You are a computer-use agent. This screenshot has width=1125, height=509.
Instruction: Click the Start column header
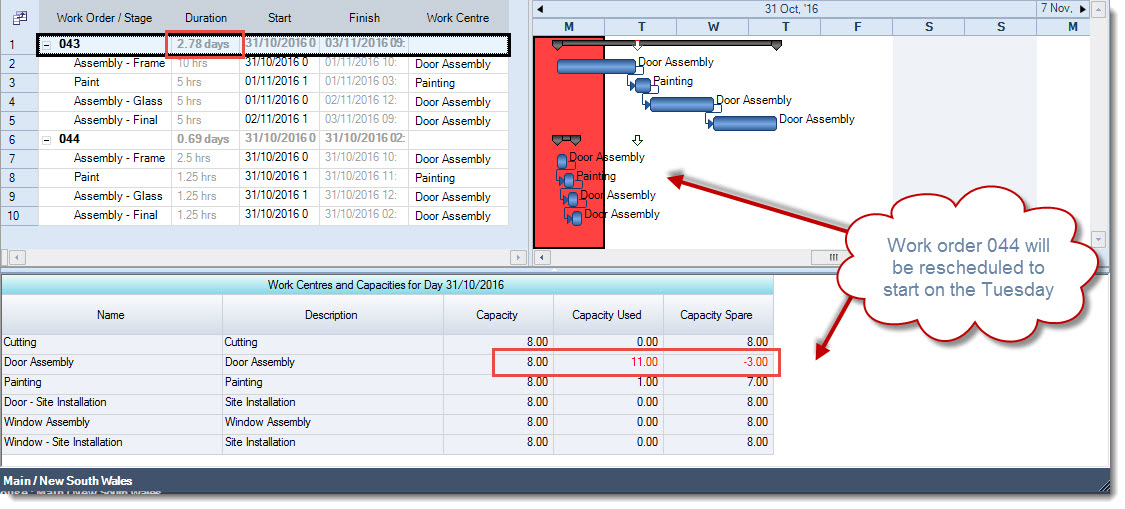coord(279,18)
